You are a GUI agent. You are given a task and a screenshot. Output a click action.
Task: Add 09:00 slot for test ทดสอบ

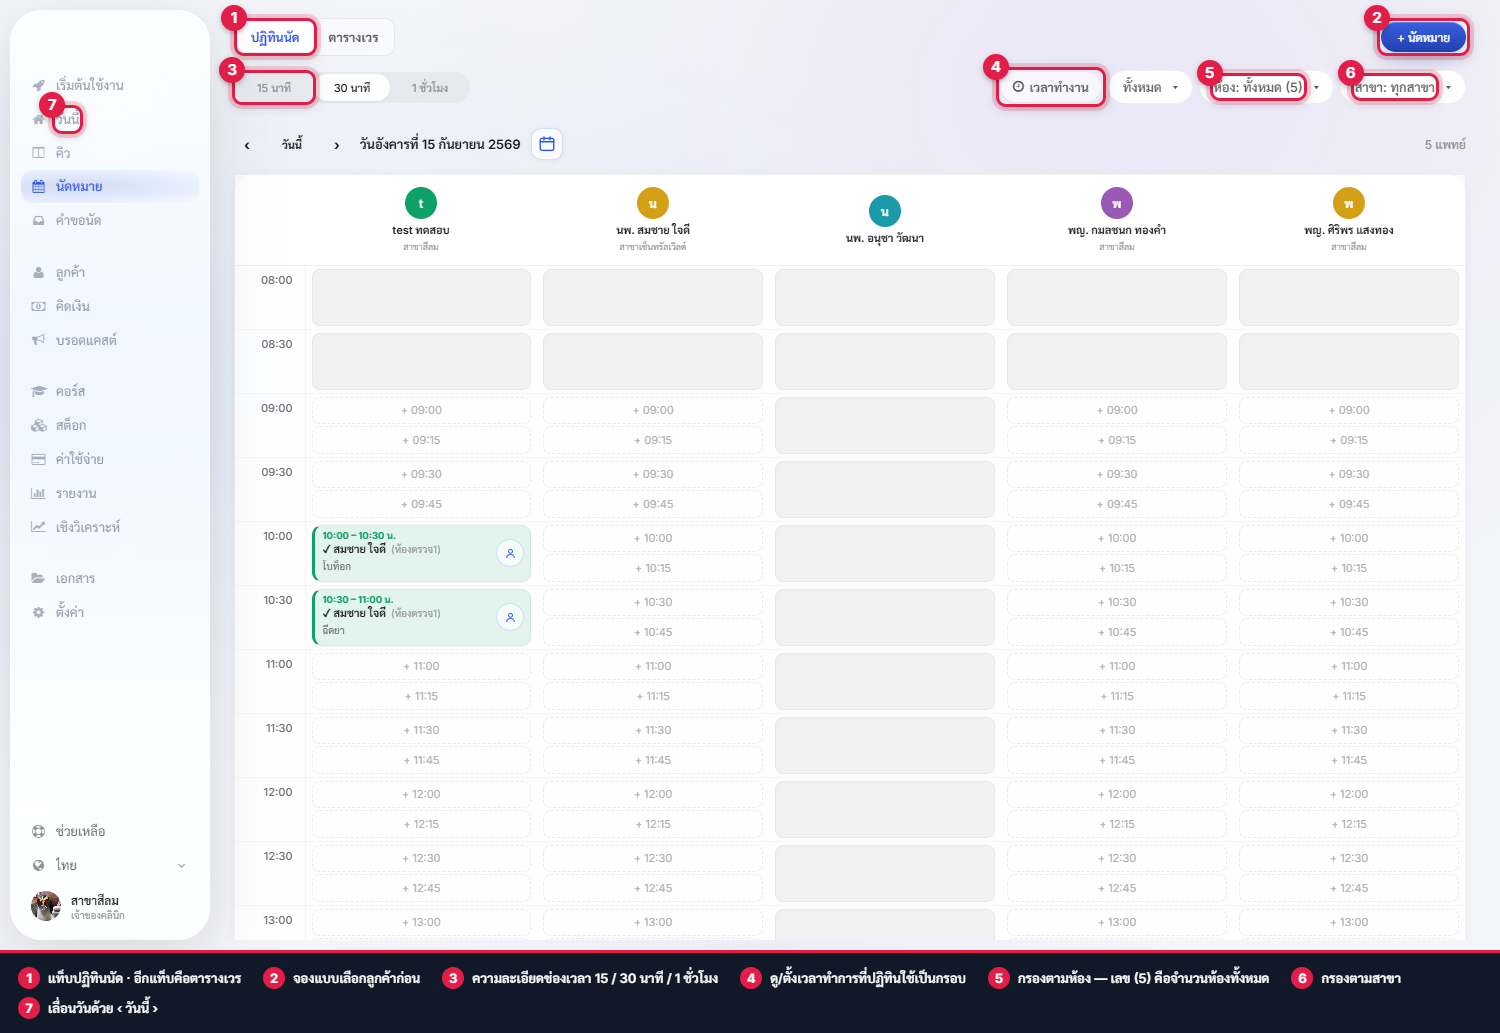pyautogui.click(x=421, y=411)
